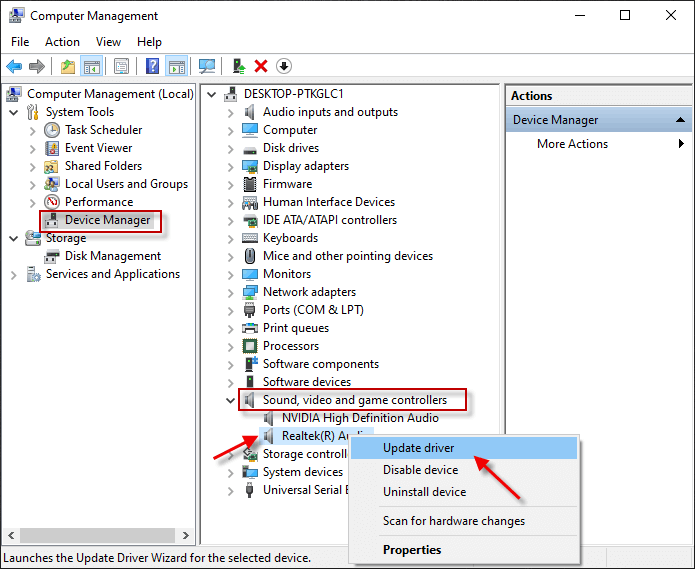This screenshot has width=695, height=569.
Task: Click the Processors category icon
Action: click(250, 346)
